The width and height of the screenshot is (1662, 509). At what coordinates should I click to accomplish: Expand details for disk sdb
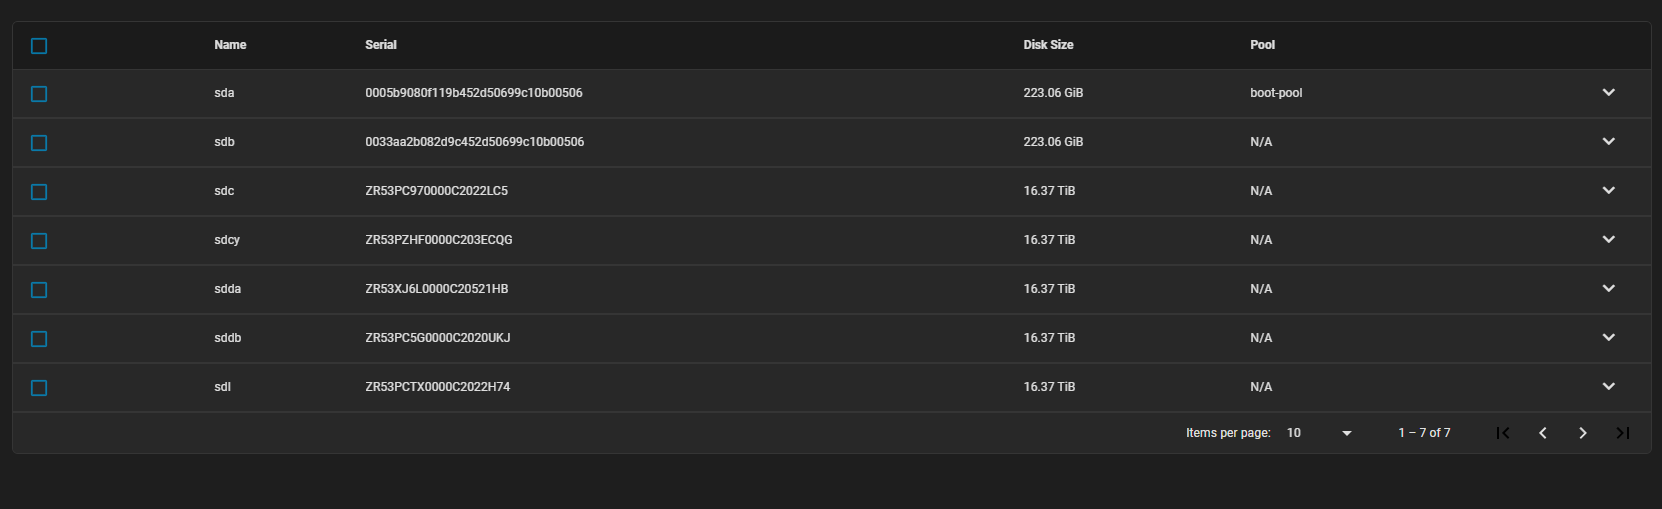[x=1609, y=141]
